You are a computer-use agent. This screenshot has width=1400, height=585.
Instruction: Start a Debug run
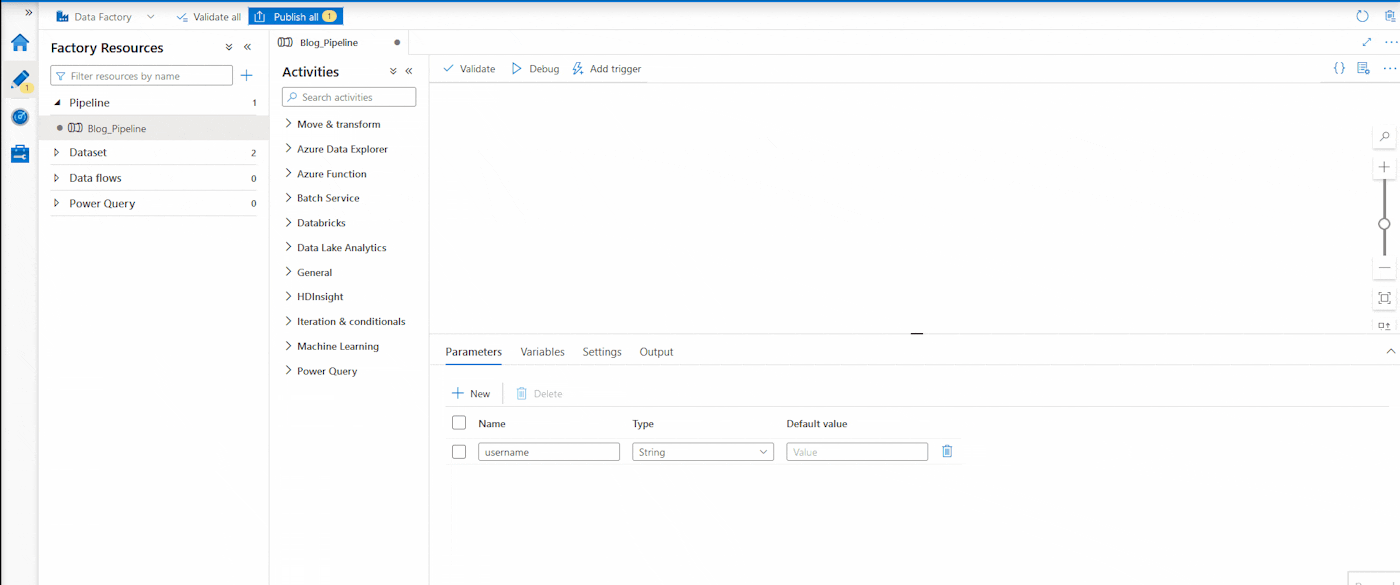tap(535, 69)
